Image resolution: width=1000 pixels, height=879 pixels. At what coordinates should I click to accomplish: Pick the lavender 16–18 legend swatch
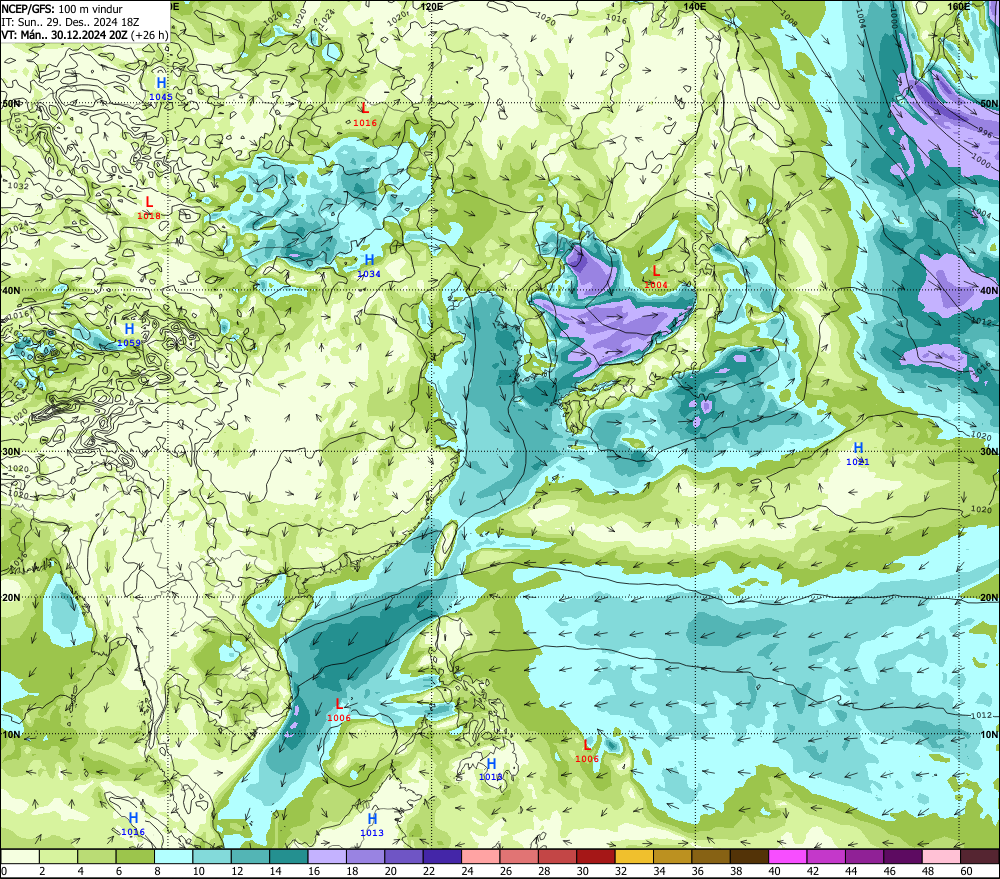tap(327, 856)
